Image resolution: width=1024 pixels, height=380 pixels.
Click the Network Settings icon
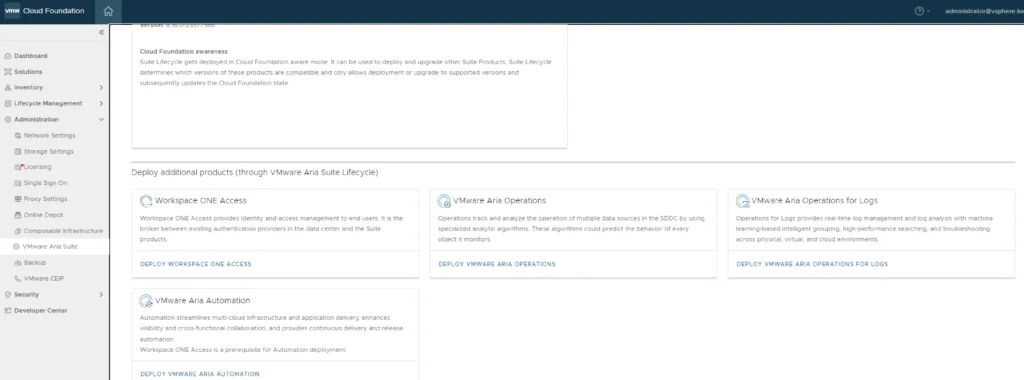[x=18, y=135]
